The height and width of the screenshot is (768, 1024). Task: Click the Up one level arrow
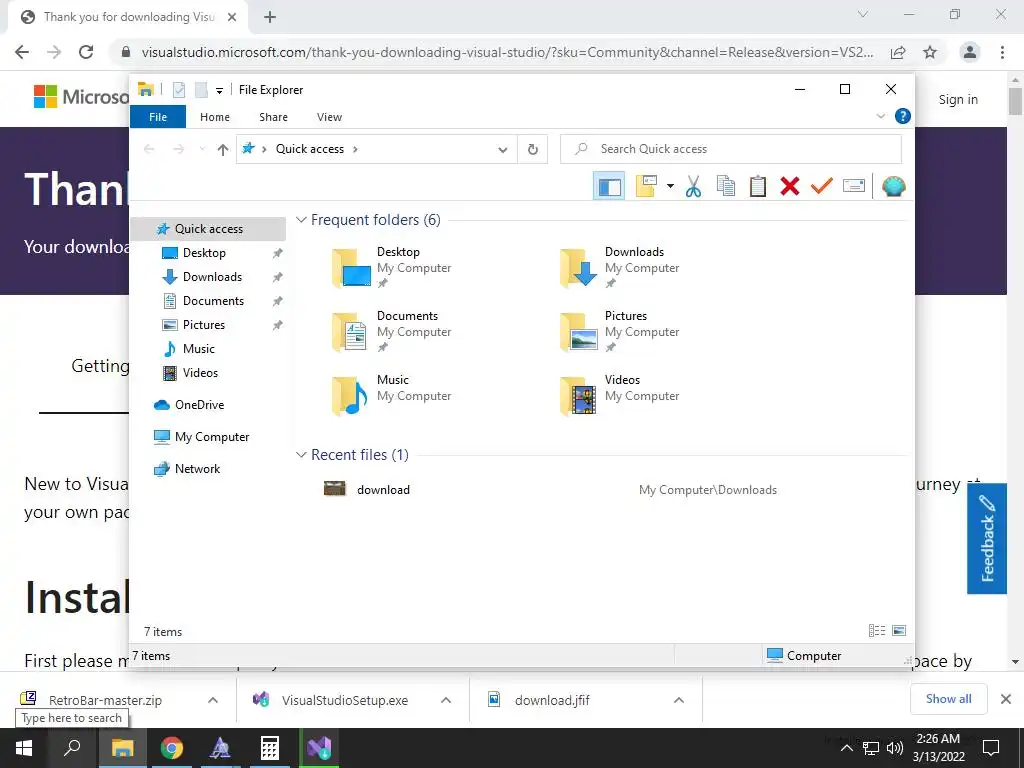click(x=223, y=150)
